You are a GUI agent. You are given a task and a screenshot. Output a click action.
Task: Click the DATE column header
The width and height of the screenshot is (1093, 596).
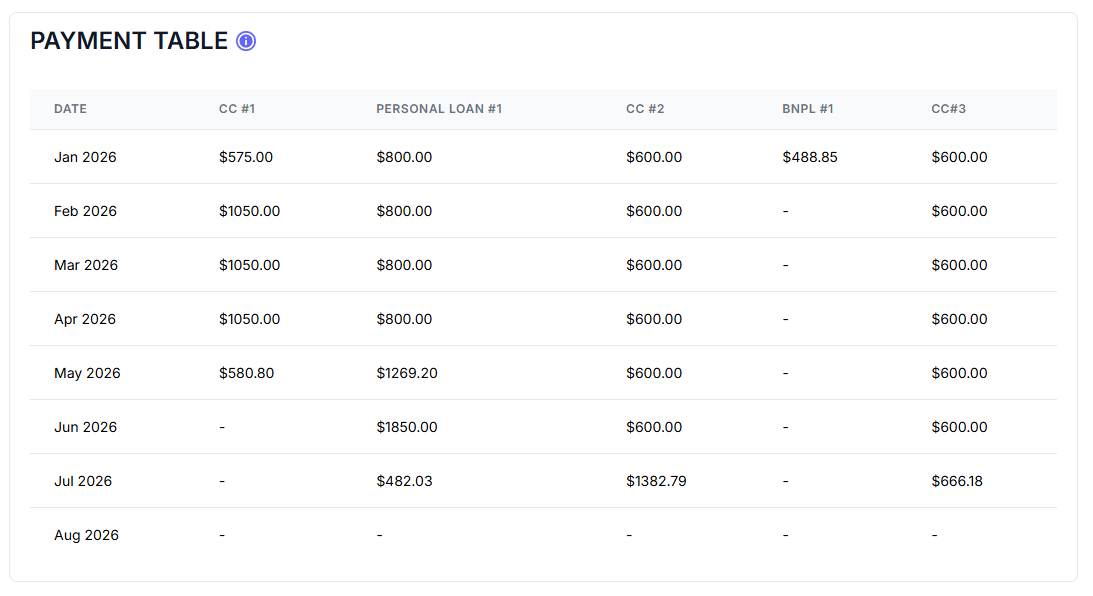point(70,109)
